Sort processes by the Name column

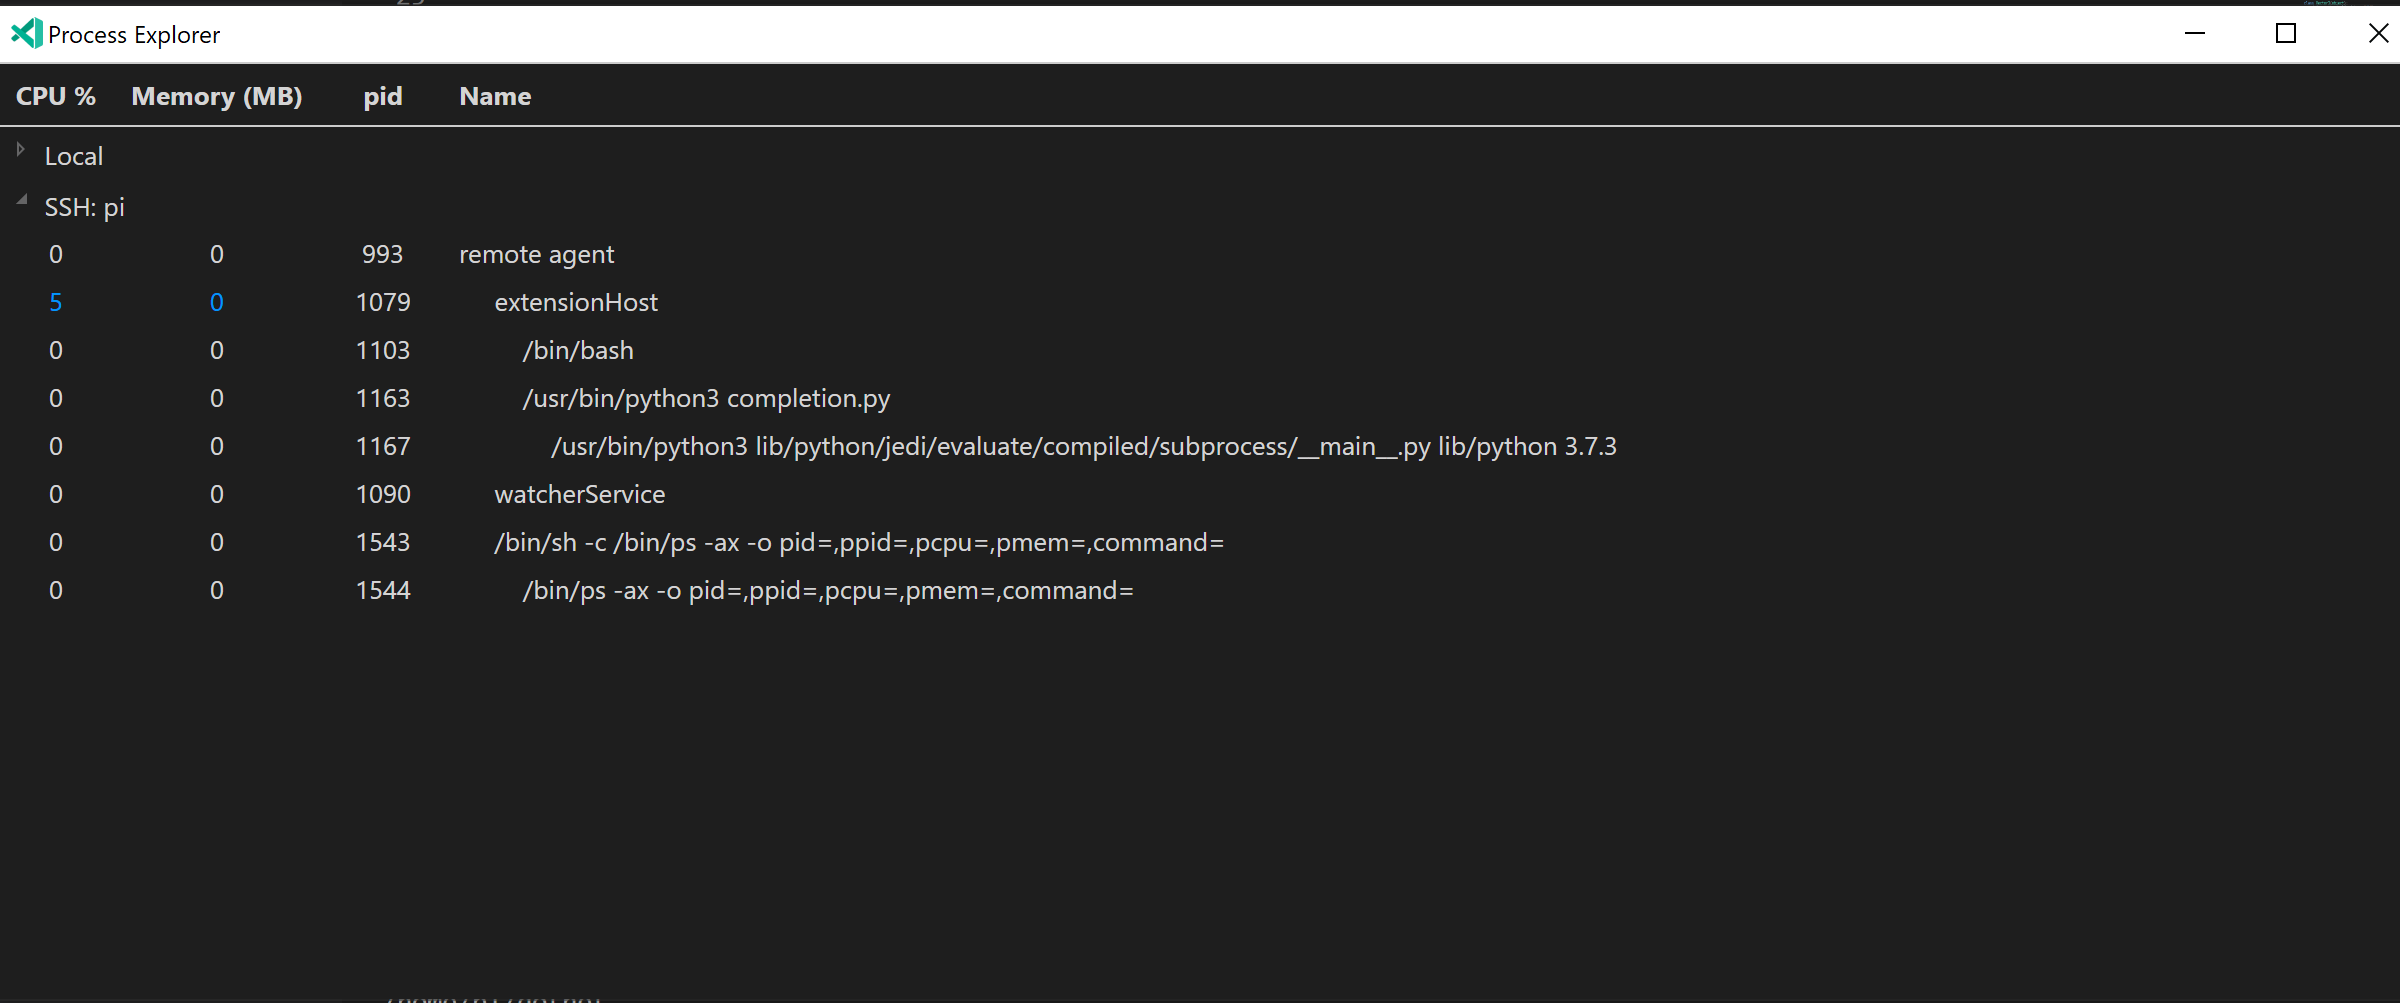494,96
